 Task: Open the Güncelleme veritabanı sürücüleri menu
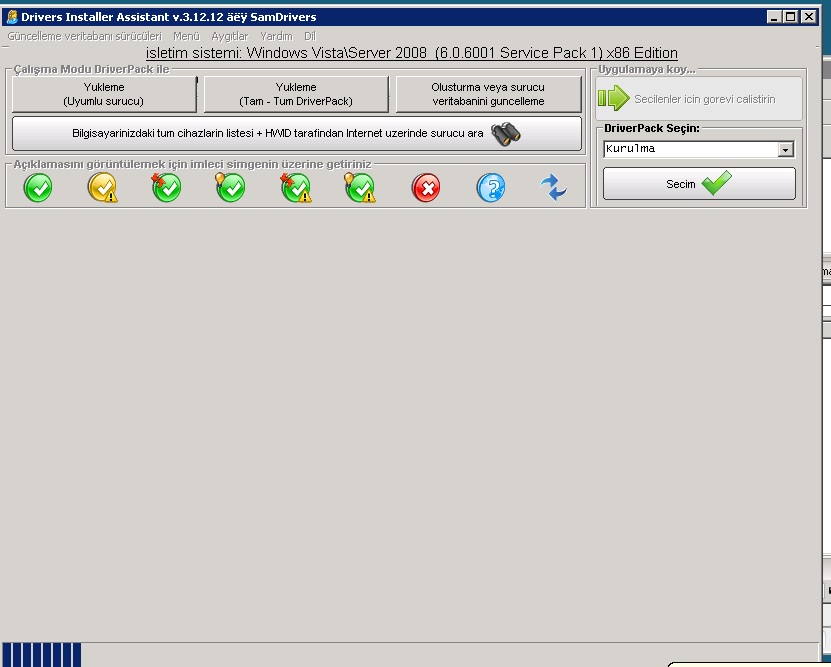[x=84, y=36]
